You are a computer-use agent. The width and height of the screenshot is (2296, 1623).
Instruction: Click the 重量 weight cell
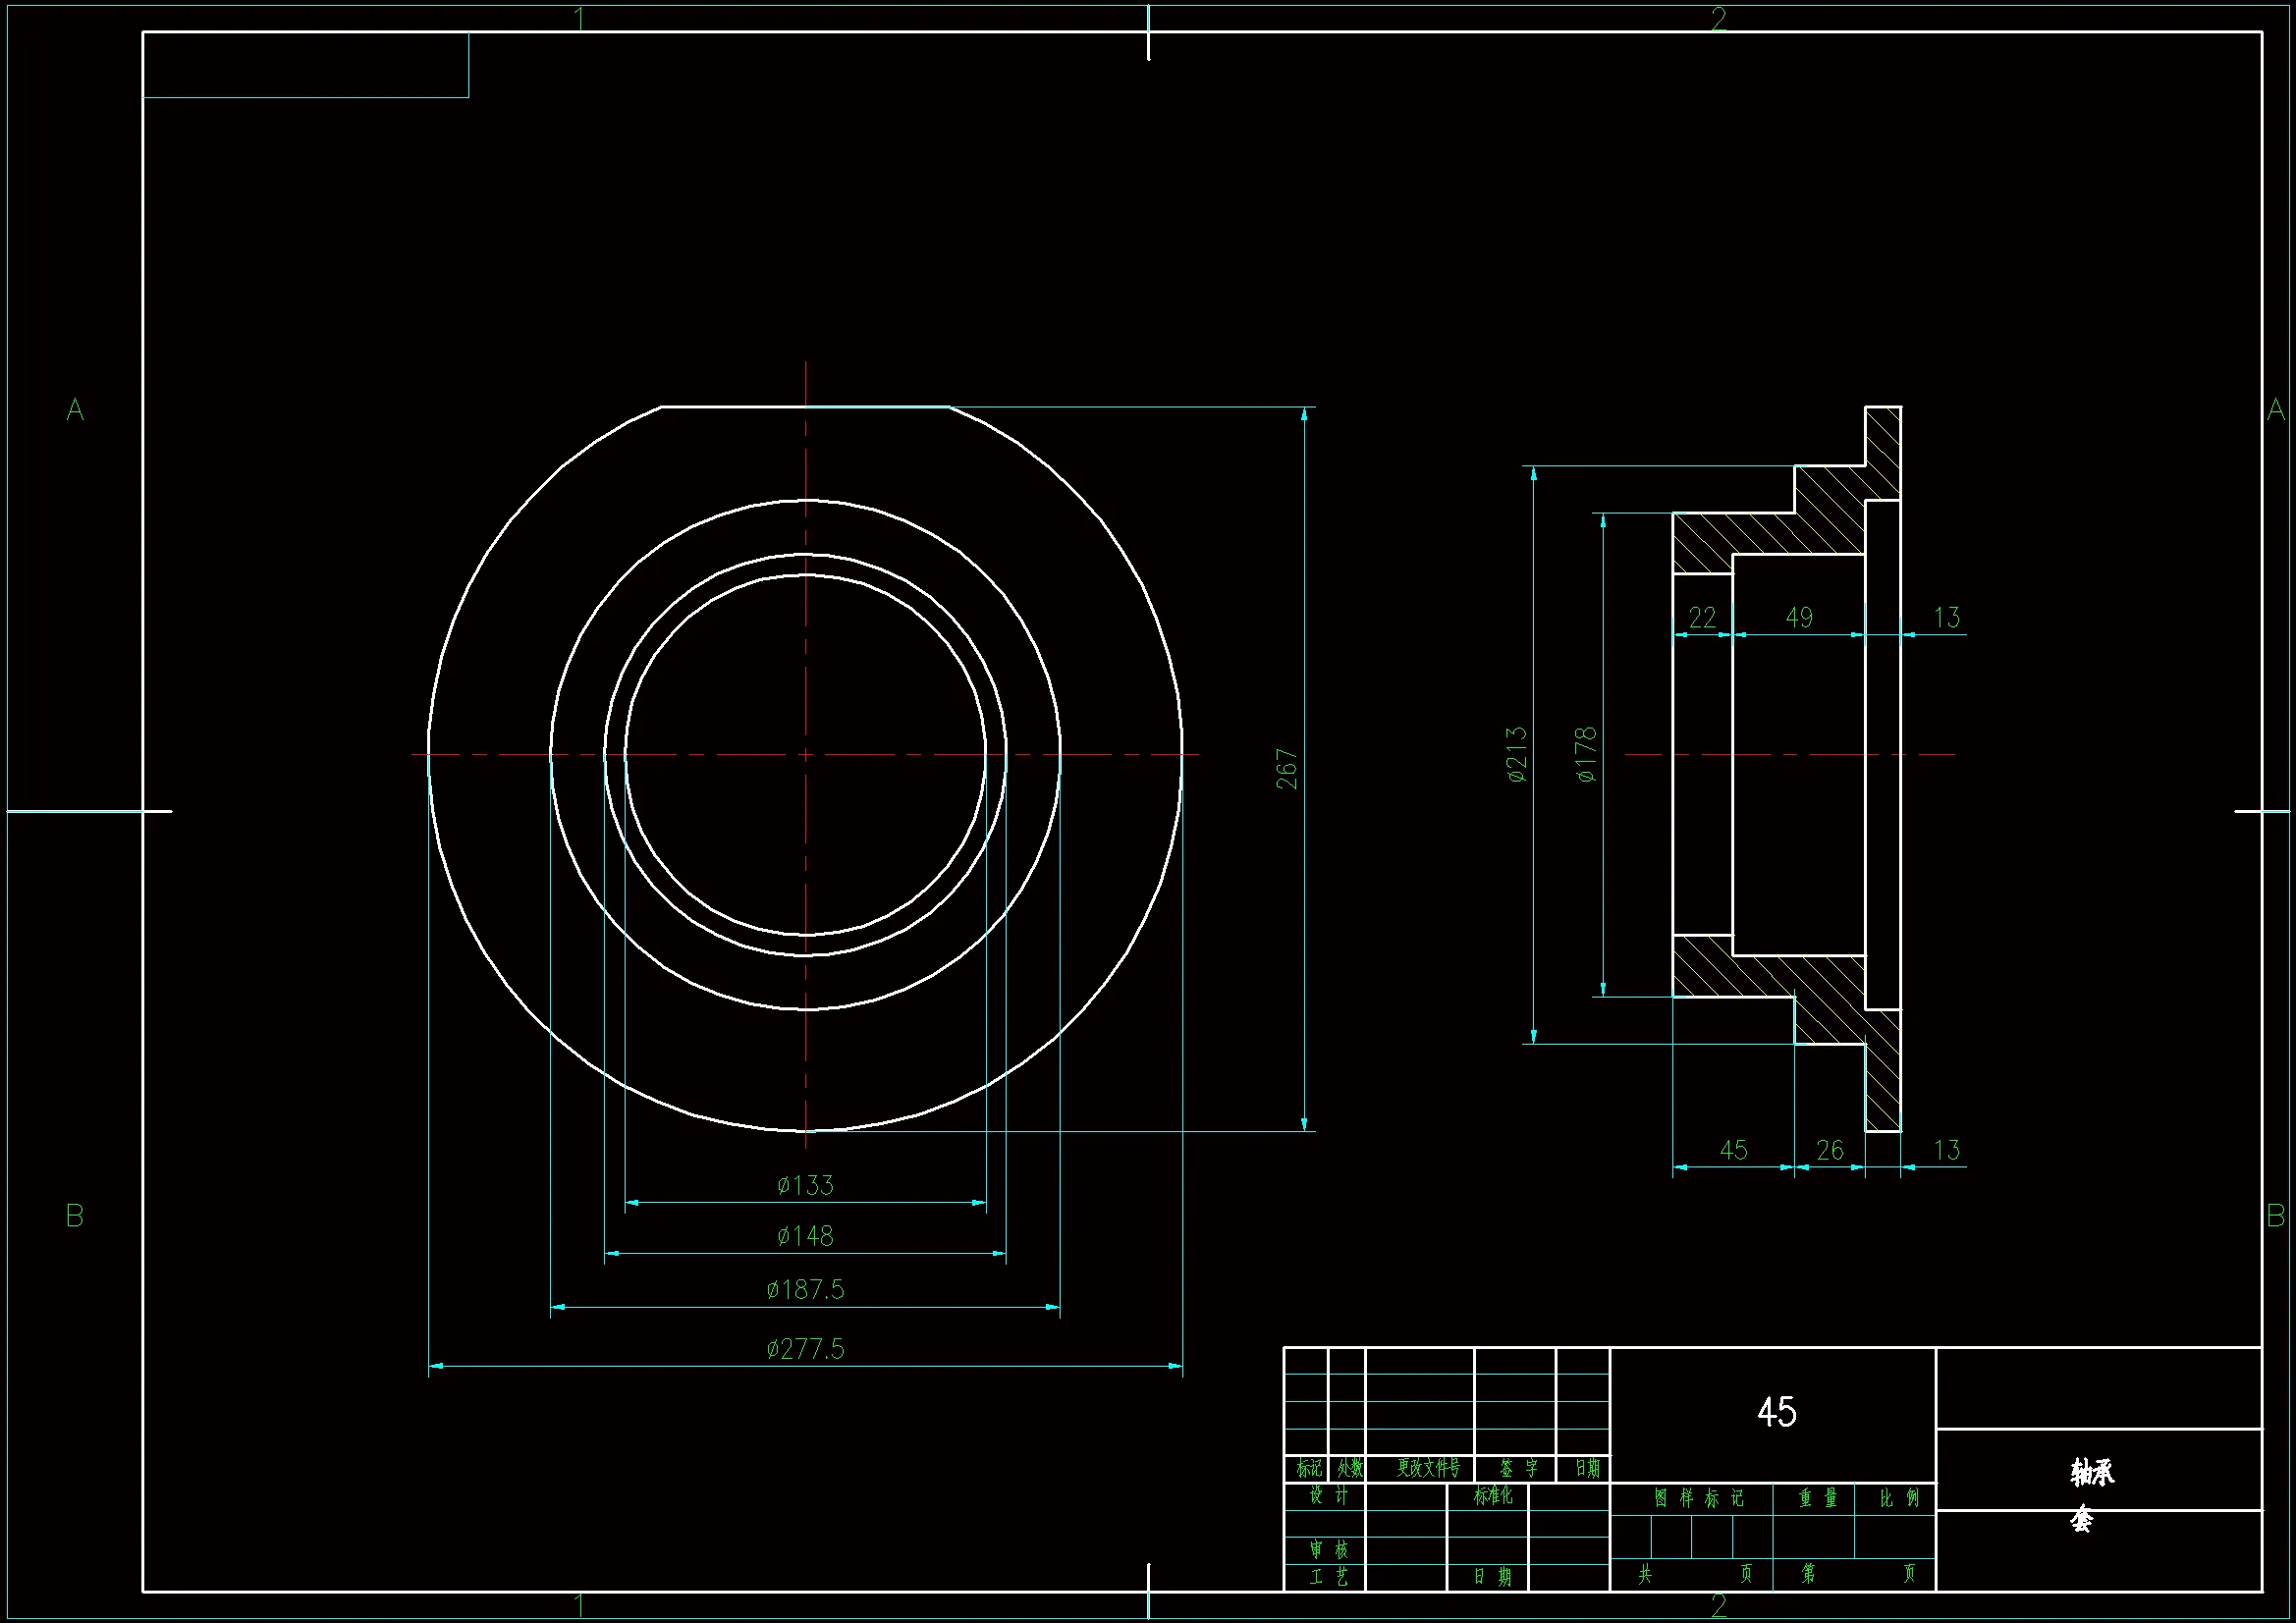point(1817,1497)
